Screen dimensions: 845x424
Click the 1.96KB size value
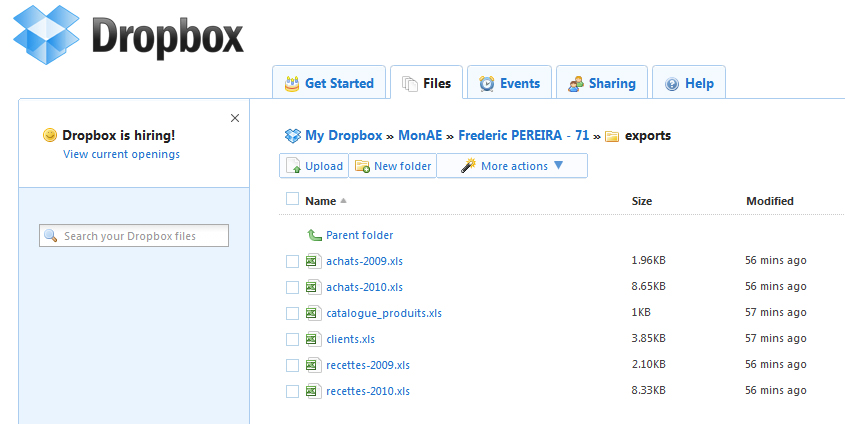click(x=648, y=260)
